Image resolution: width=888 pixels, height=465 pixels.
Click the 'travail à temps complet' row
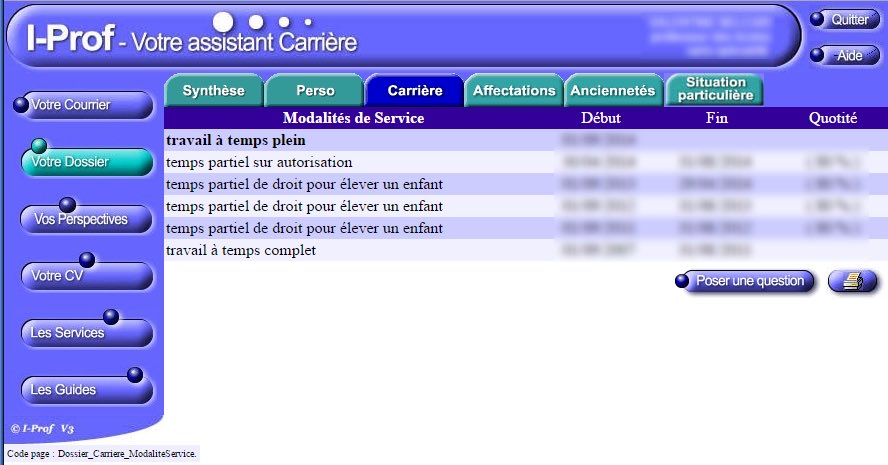pyautogui.click(x=526, y=250)
